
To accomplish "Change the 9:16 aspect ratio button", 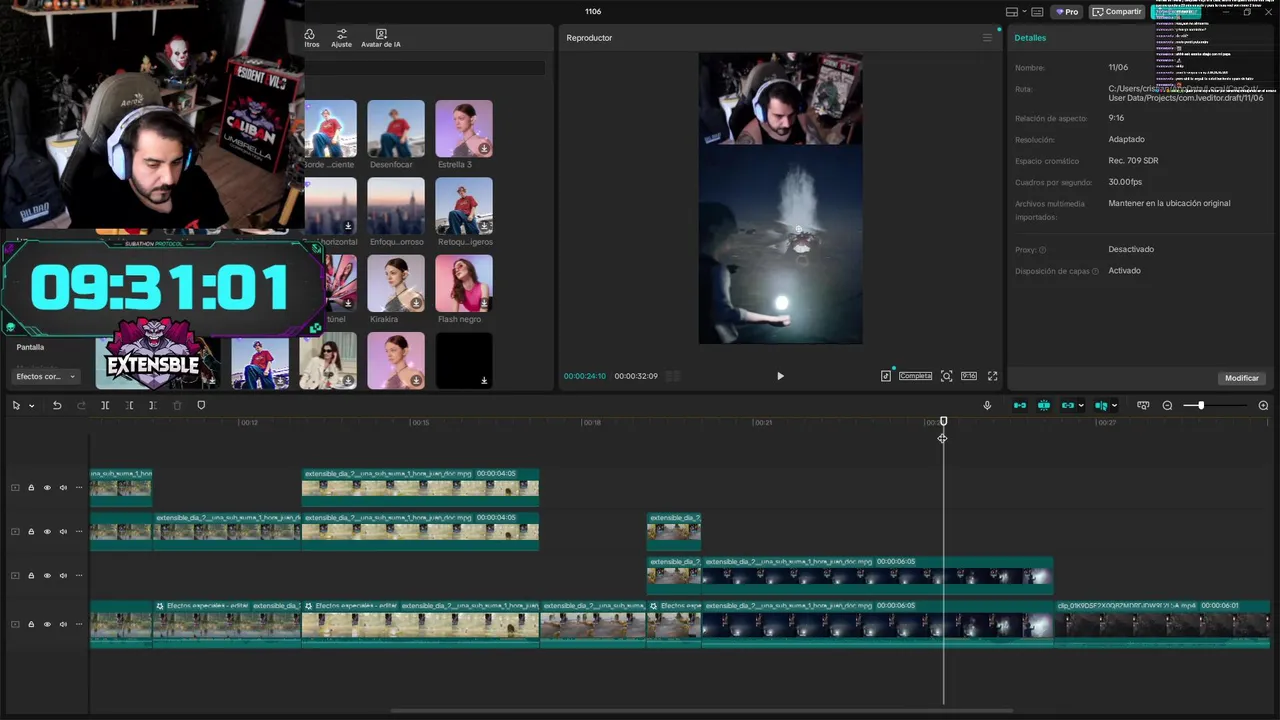I will (969, 376).
